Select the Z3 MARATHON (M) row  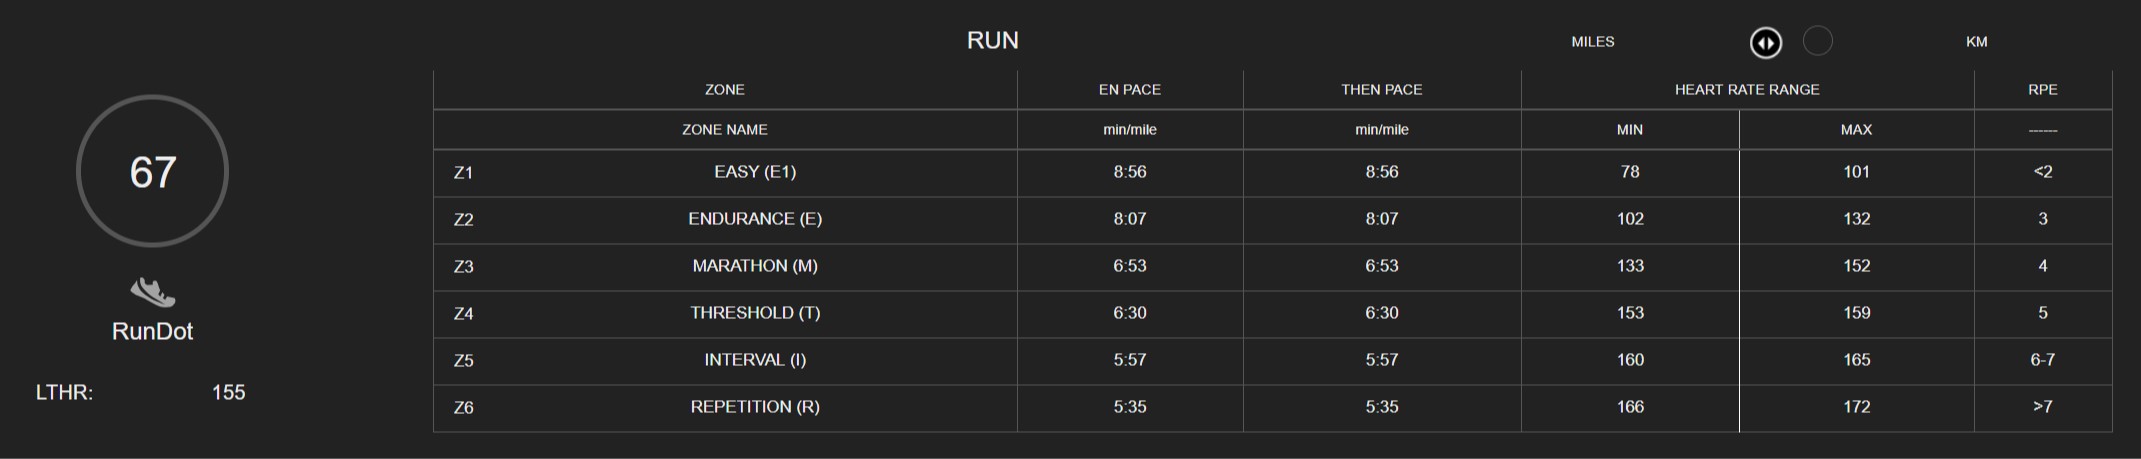tap(1272, 267)
